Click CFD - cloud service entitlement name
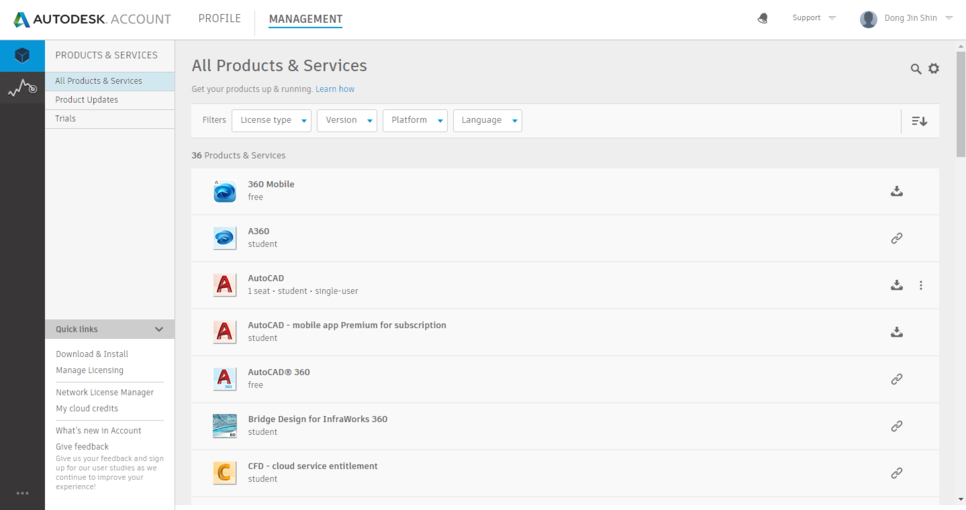The height and width of the screenshot is (510, 966). 313,466
